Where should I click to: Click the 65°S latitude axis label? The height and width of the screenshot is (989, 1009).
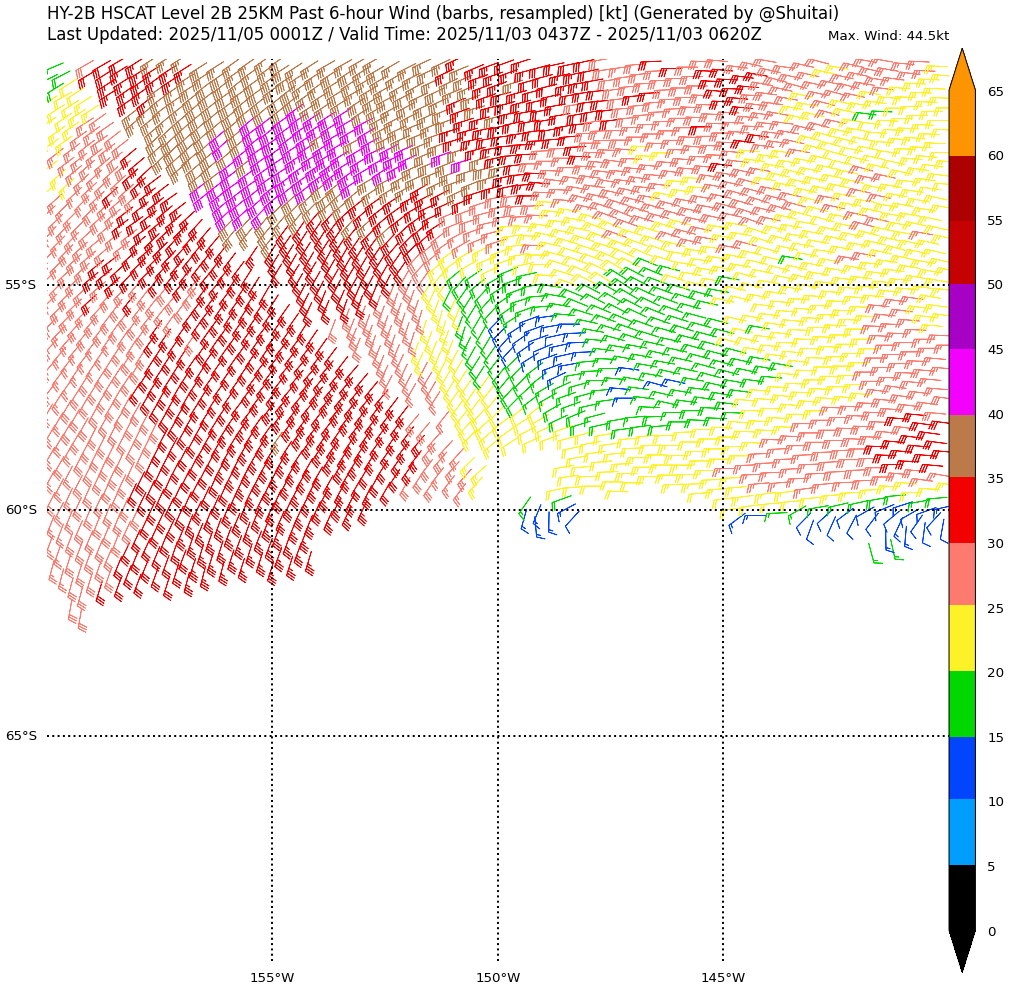pos(21,736)
